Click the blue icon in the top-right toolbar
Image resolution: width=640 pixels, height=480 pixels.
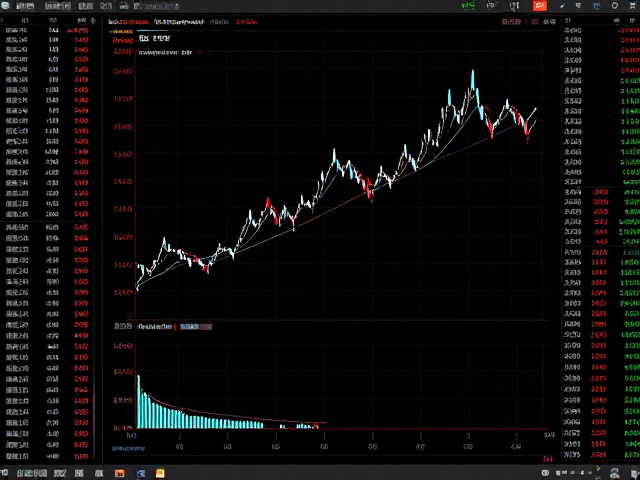[597, 6]
